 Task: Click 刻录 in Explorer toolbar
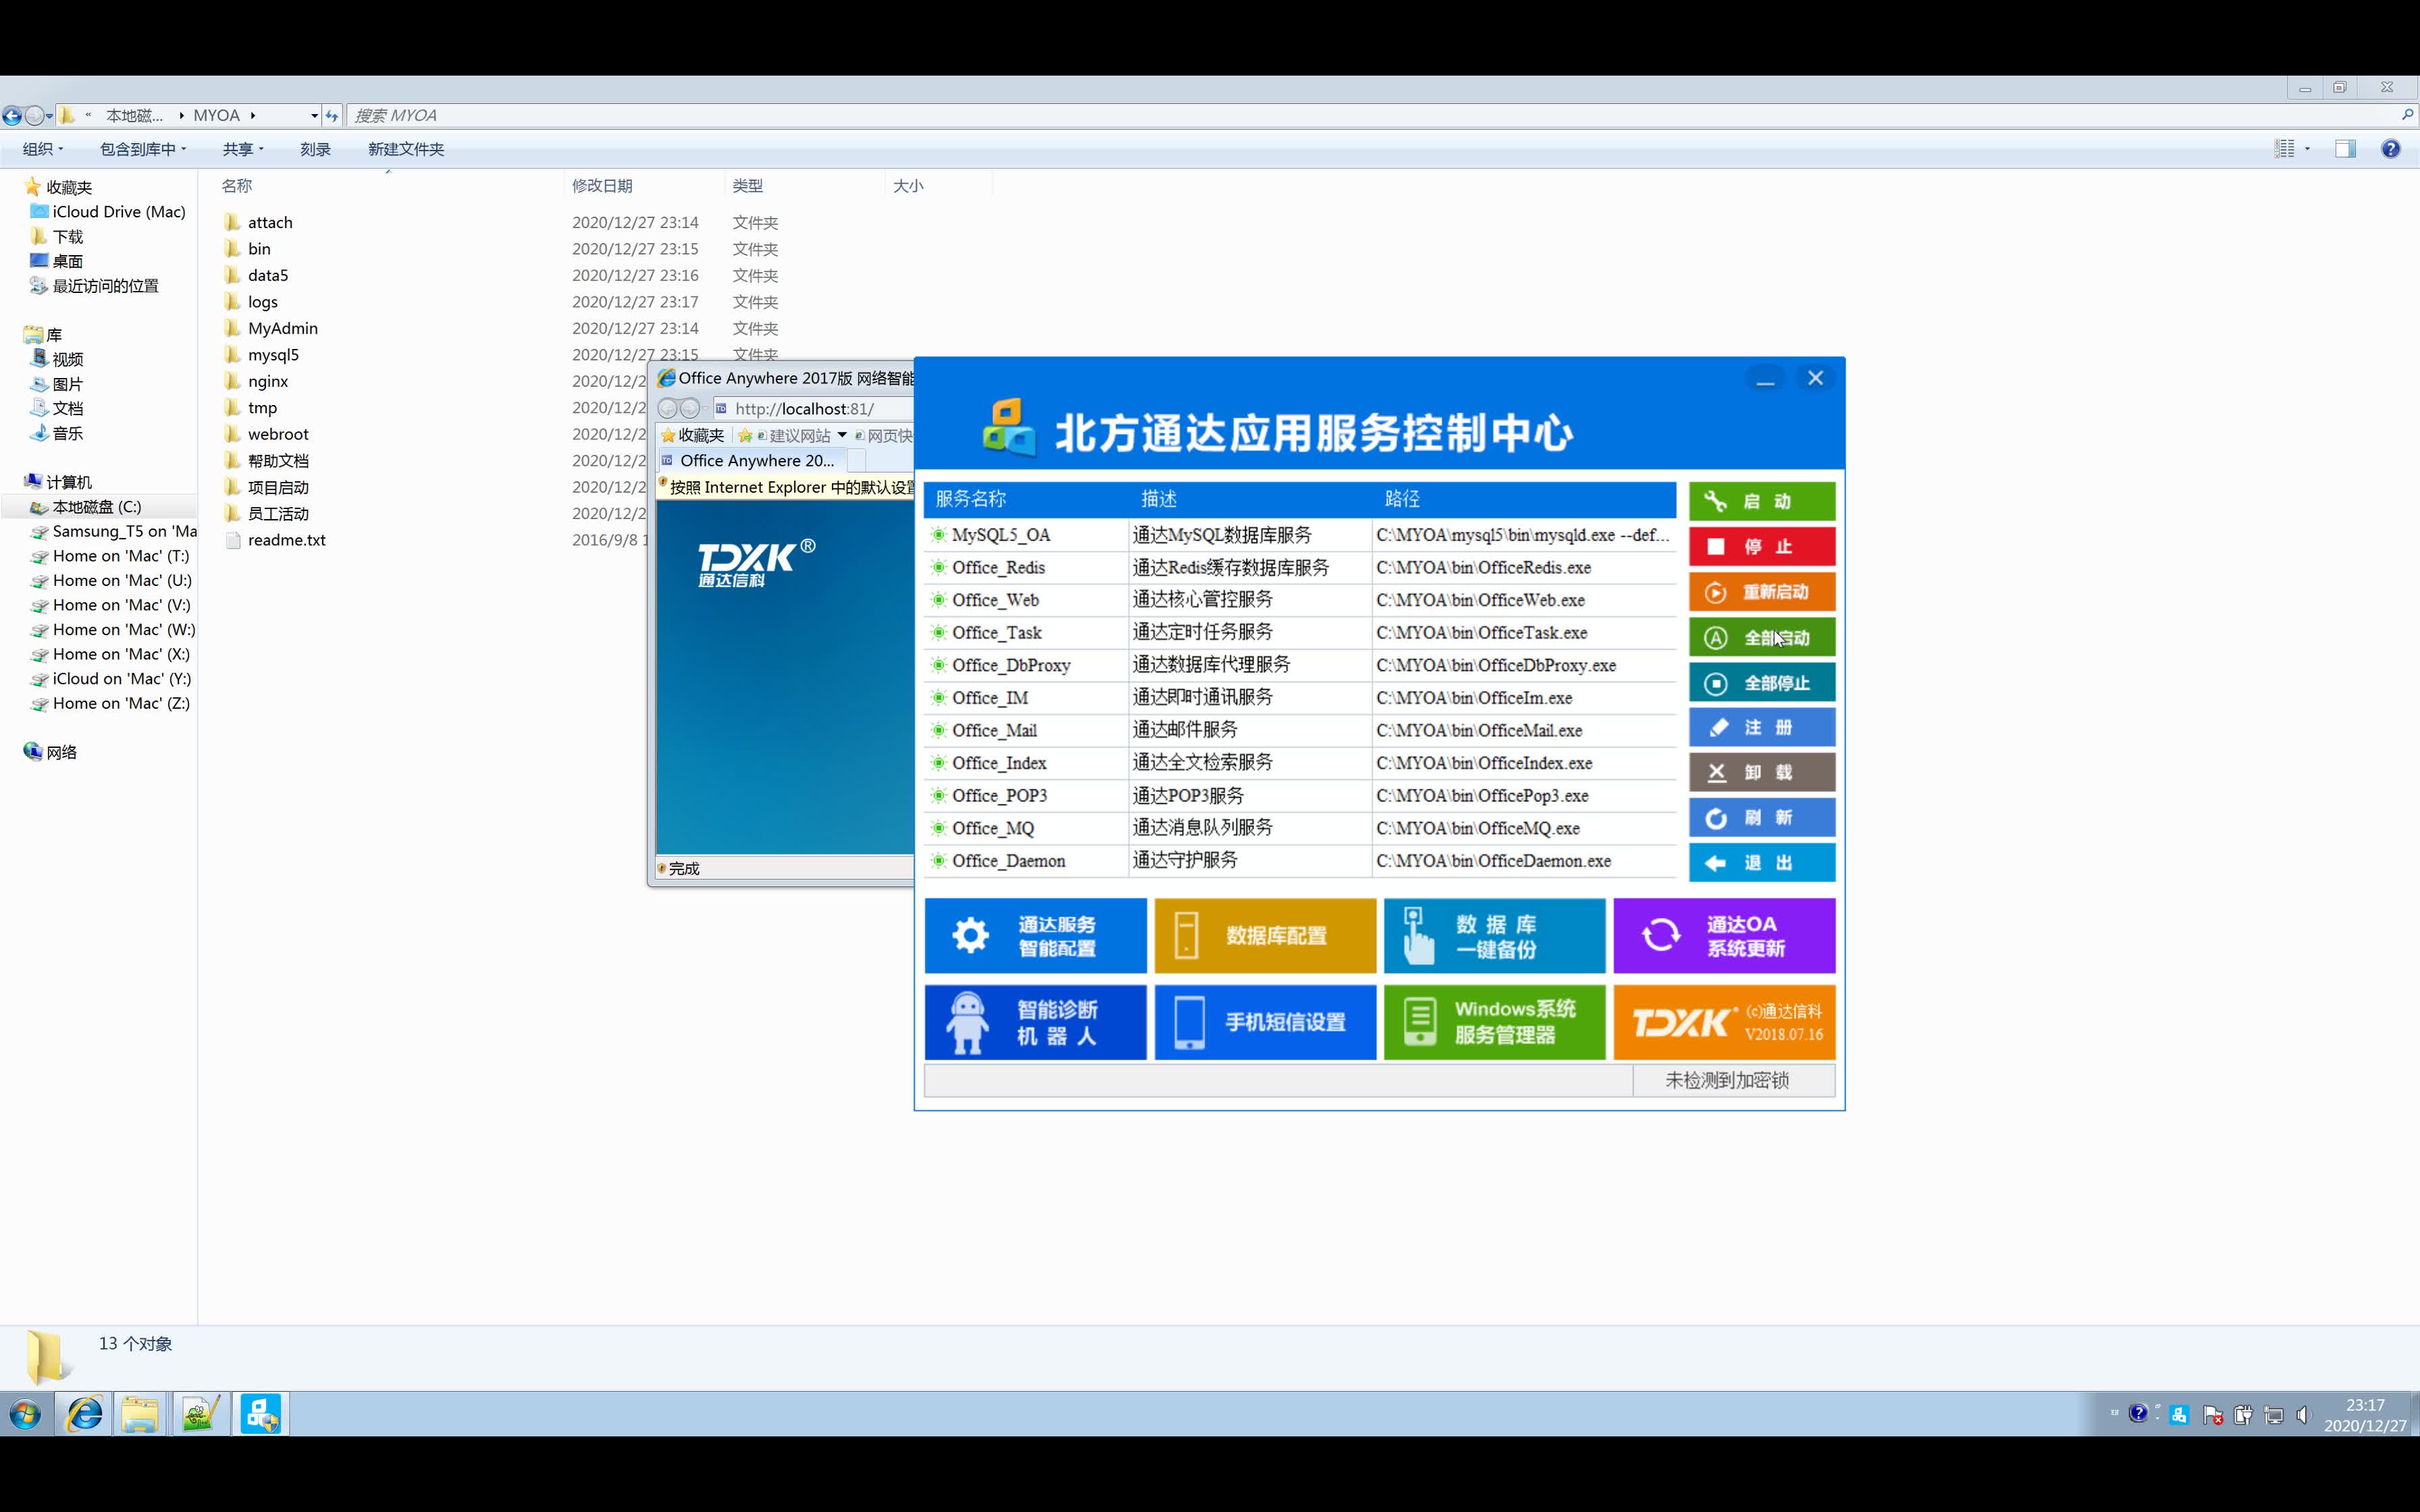pos(315,149)
